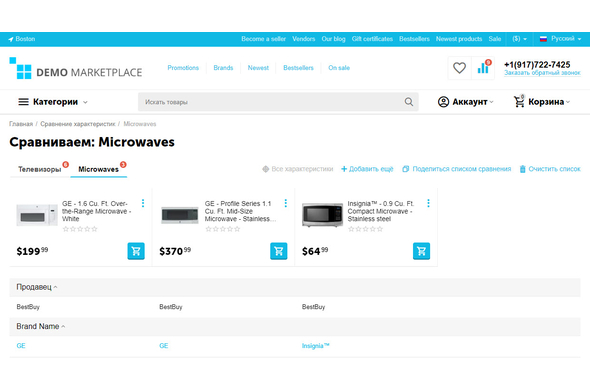Viewport: 590px width, 391px height.
Task: Click the Russian flag icon
Action: (x=543, y=39)
